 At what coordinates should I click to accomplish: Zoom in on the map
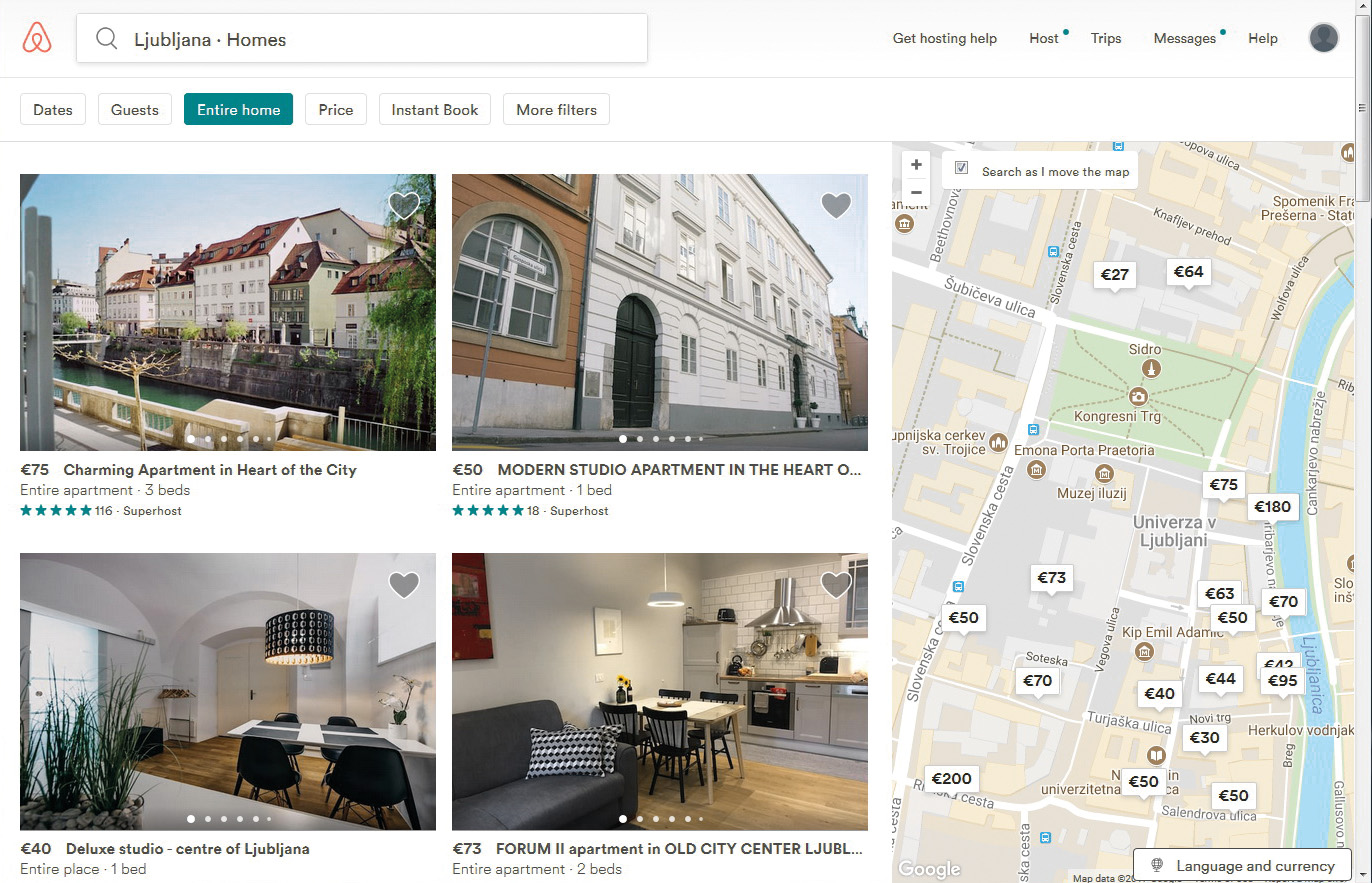tap(916, 165)
